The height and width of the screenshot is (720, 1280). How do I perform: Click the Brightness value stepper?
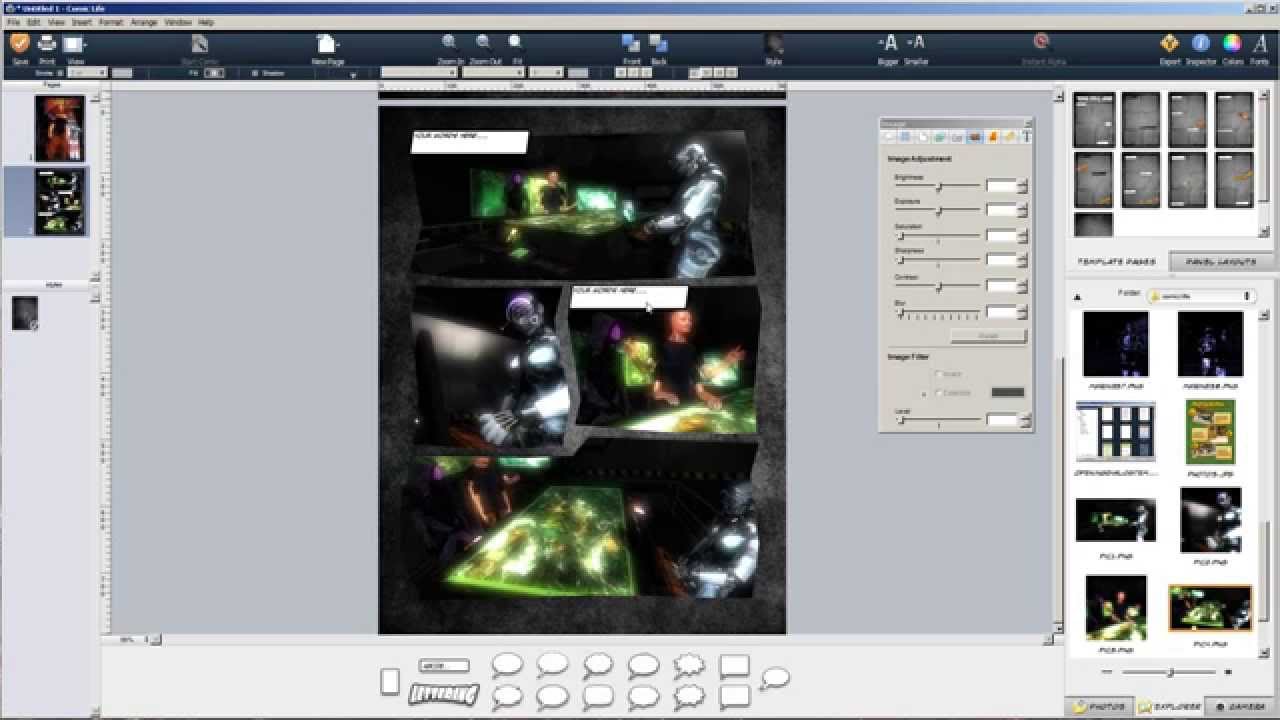click(1024, 186)
